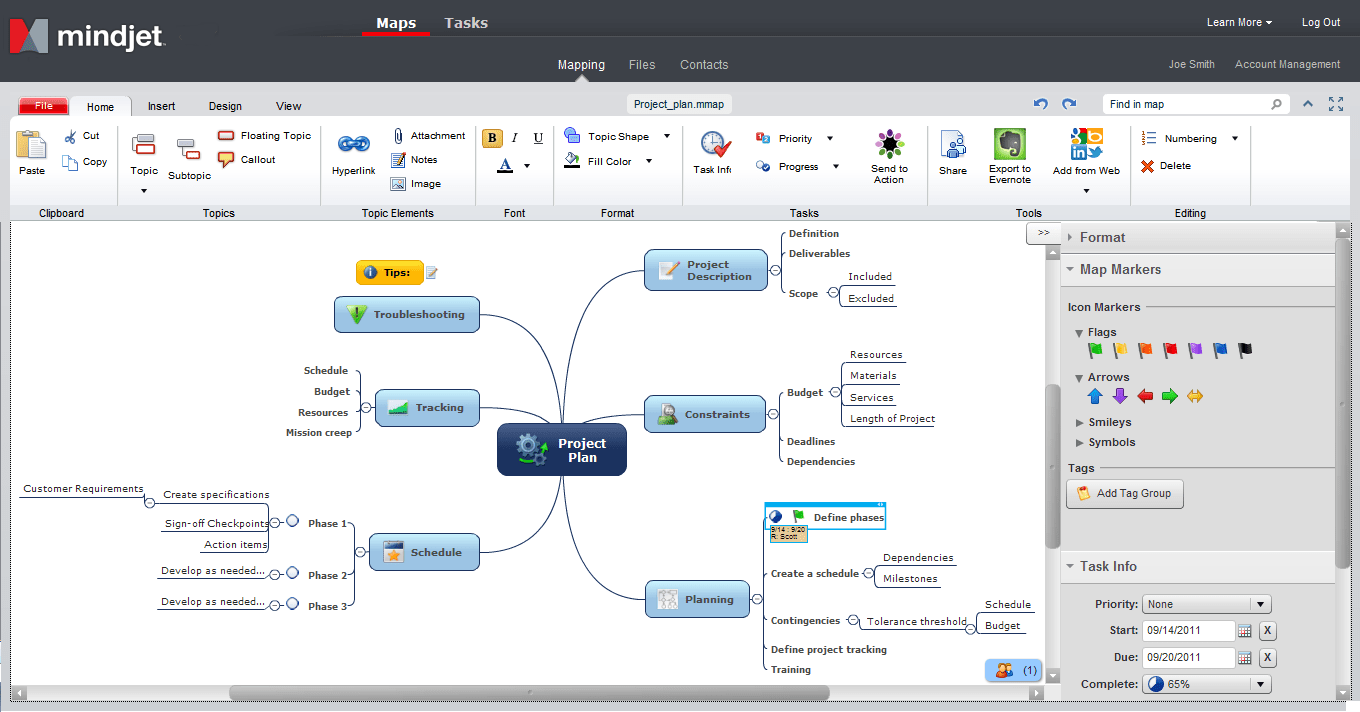The width and height of the screenshot is (1360, 712).
Task: Click the Undo arrow icon
Action: [x=1041, y=104]
